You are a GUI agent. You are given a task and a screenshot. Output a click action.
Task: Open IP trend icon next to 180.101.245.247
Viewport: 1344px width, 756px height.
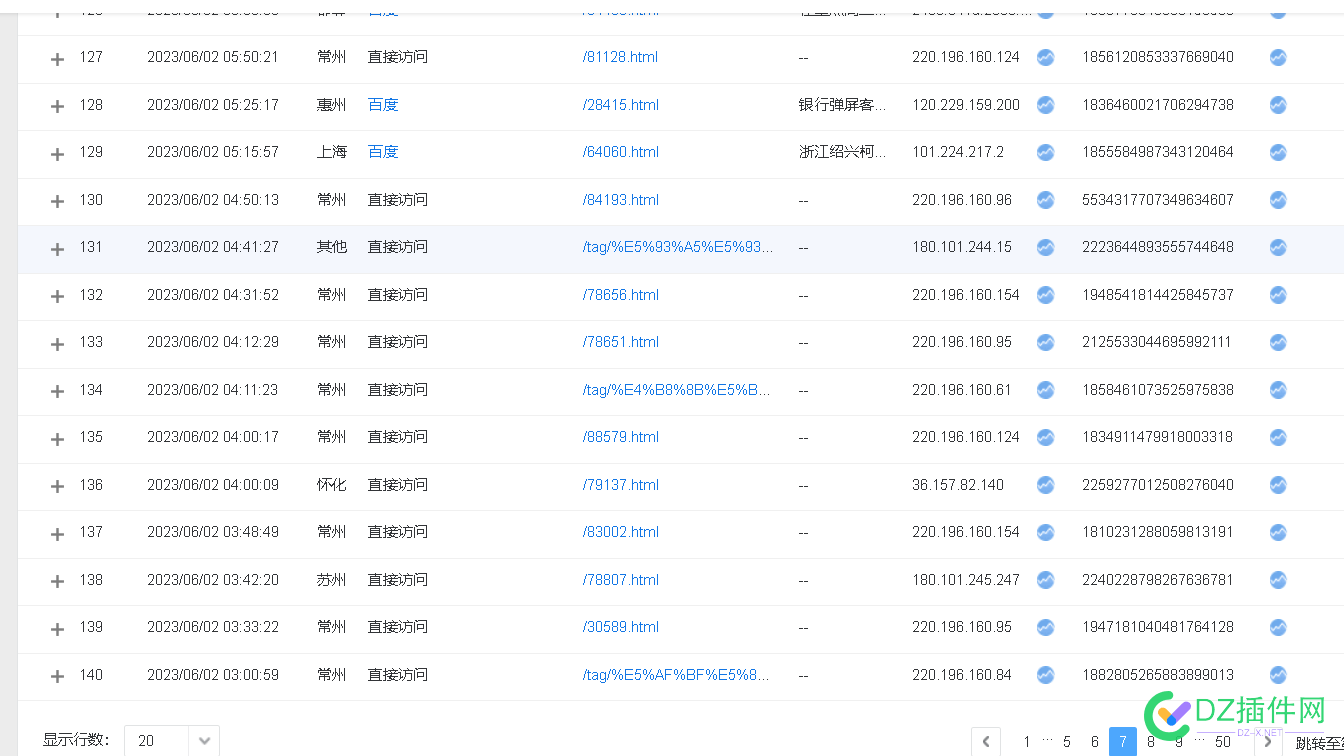[1045, 580]
